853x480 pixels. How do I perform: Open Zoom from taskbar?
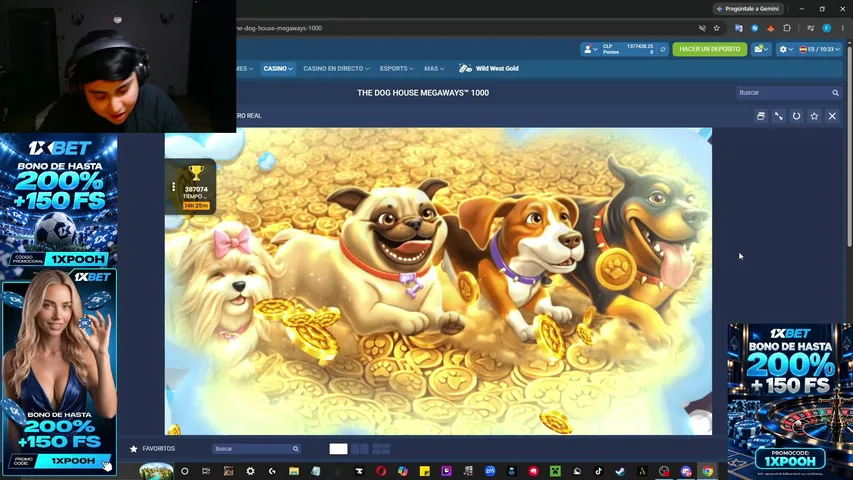click(x=490, y=471)
